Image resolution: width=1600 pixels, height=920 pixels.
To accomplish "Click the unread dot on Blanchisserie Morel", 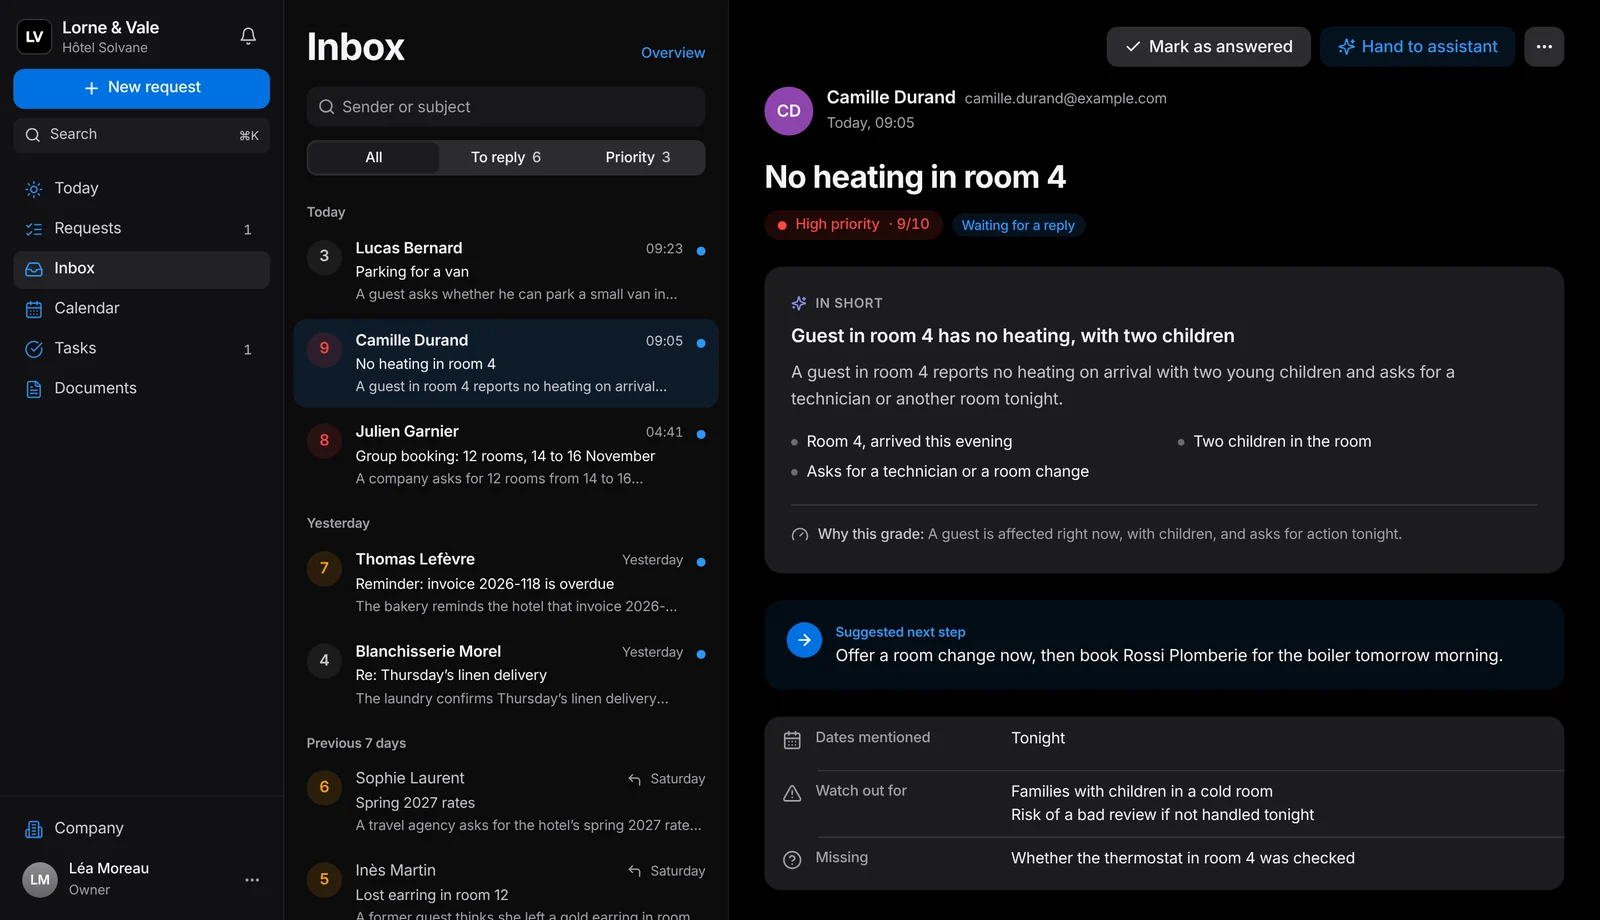I will 701,654.
